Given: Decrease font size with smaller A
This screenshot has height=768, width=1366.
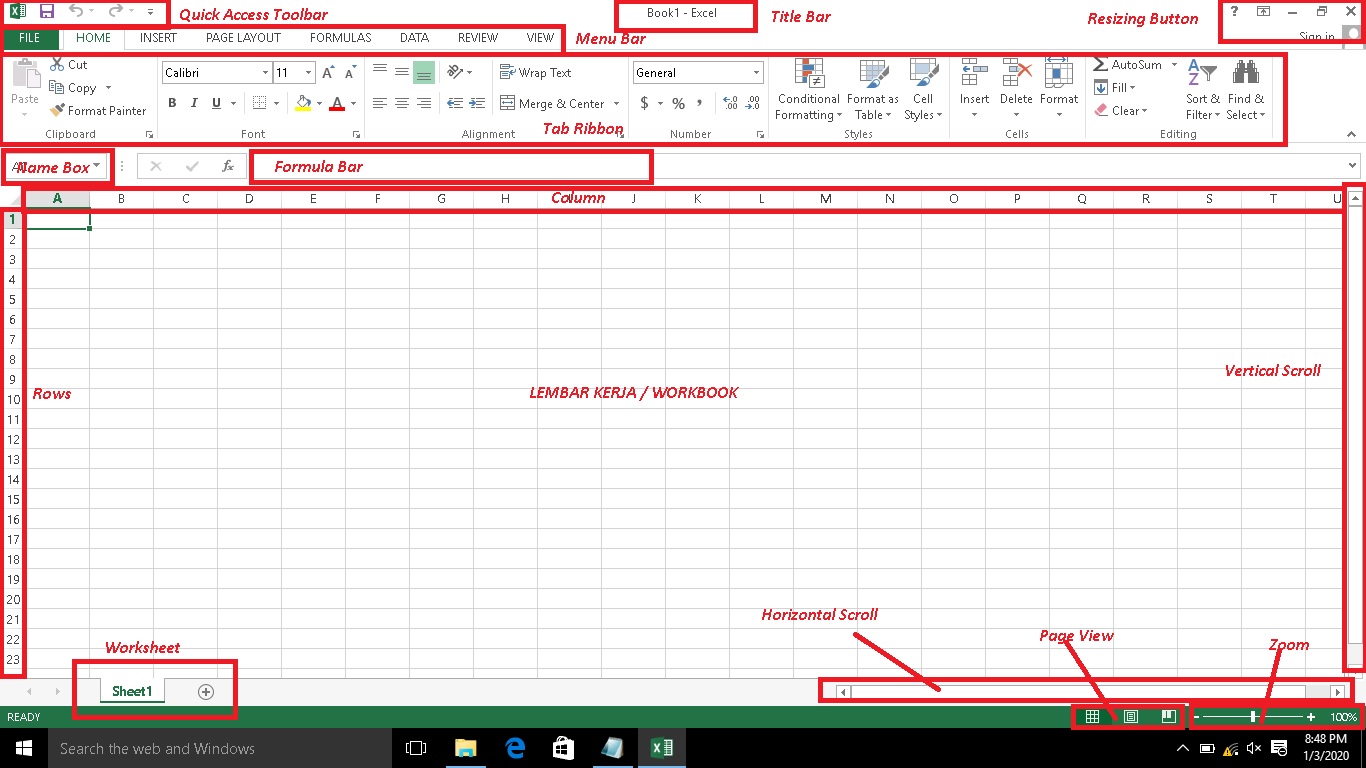Looking at the screenshot, I should pyautogui.click(x=350, y=73).
